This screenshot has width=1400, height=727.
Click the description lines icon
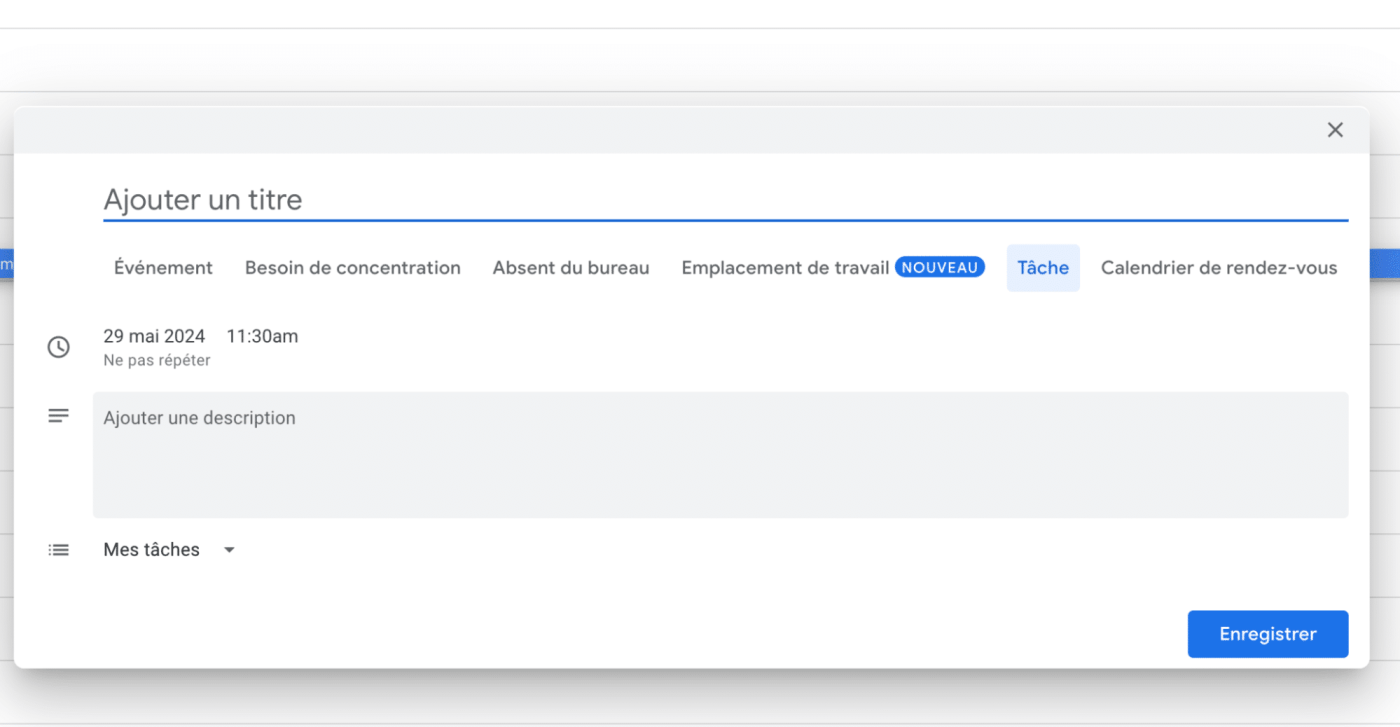pos(59,416)
